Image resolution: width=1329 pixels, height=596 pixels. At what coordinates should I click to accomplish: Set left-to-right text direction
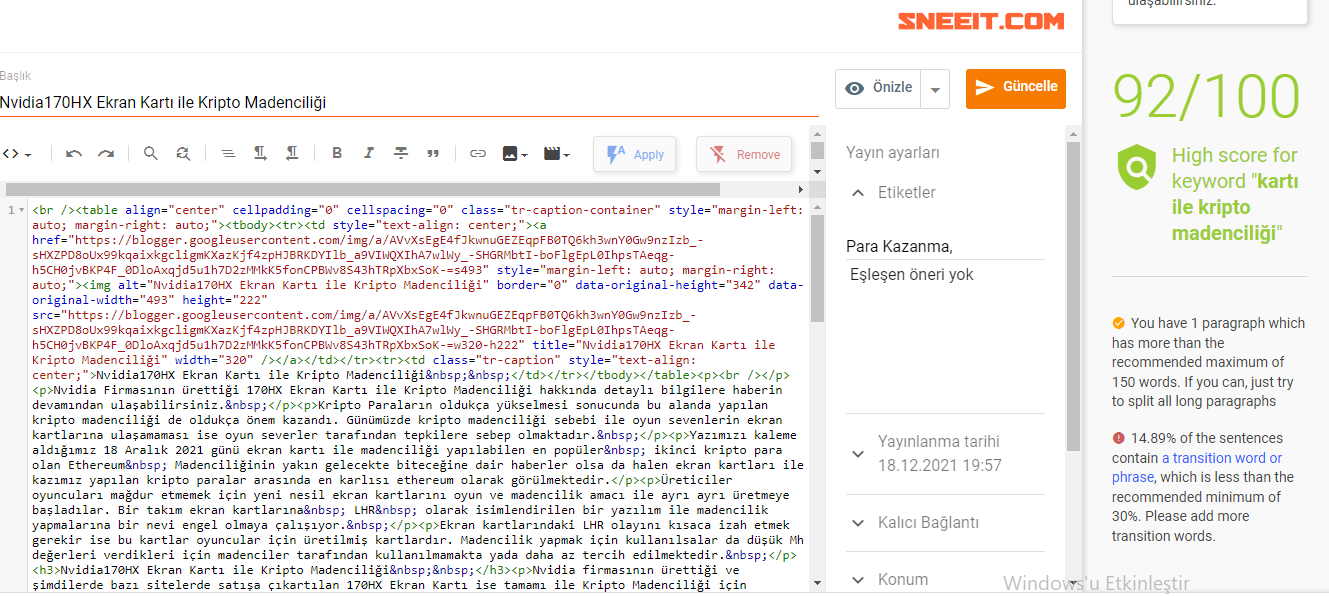click(x=260, y=154)
